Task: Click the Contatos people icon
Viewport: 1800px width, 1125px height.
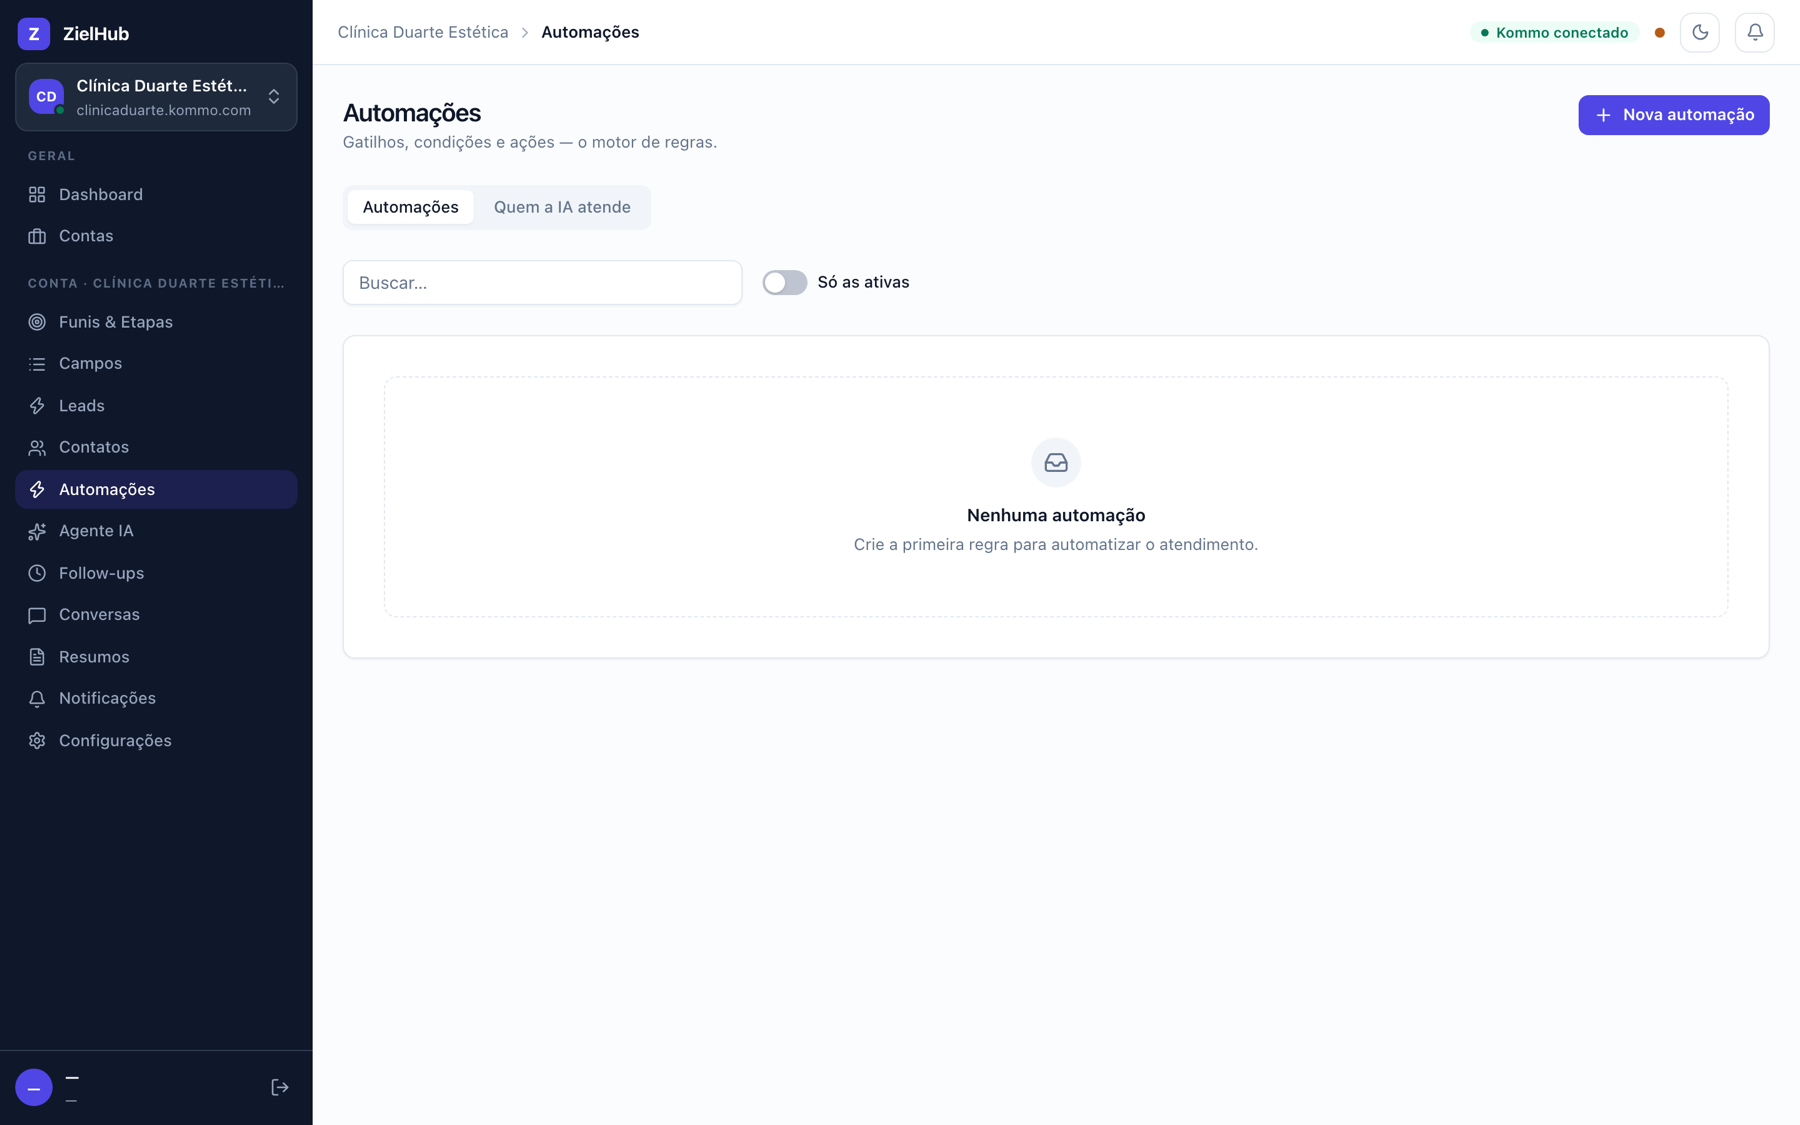Action: tap(37, 447)
